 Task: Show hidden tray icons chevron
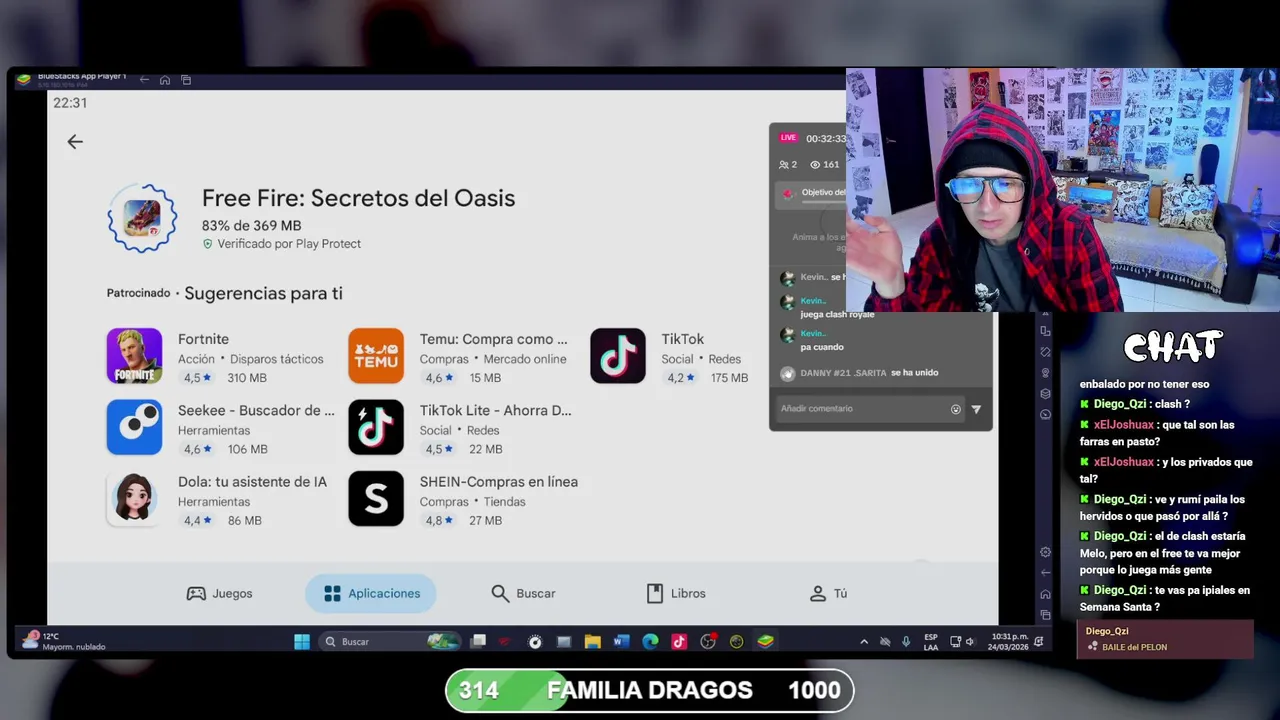[x=864, y=642]
